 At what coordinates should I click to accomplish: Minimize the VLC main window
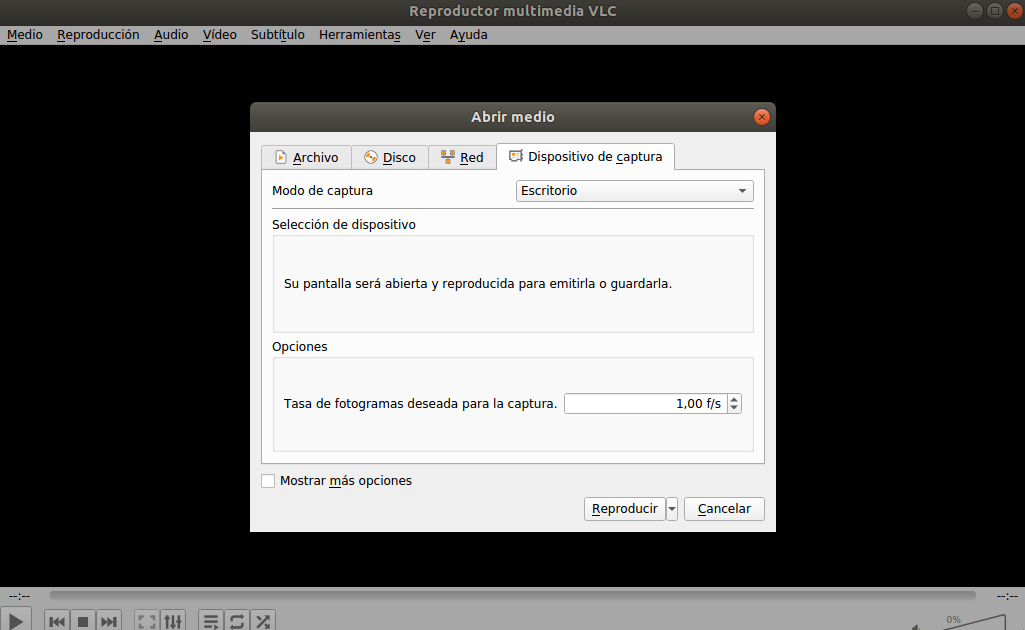975,10
